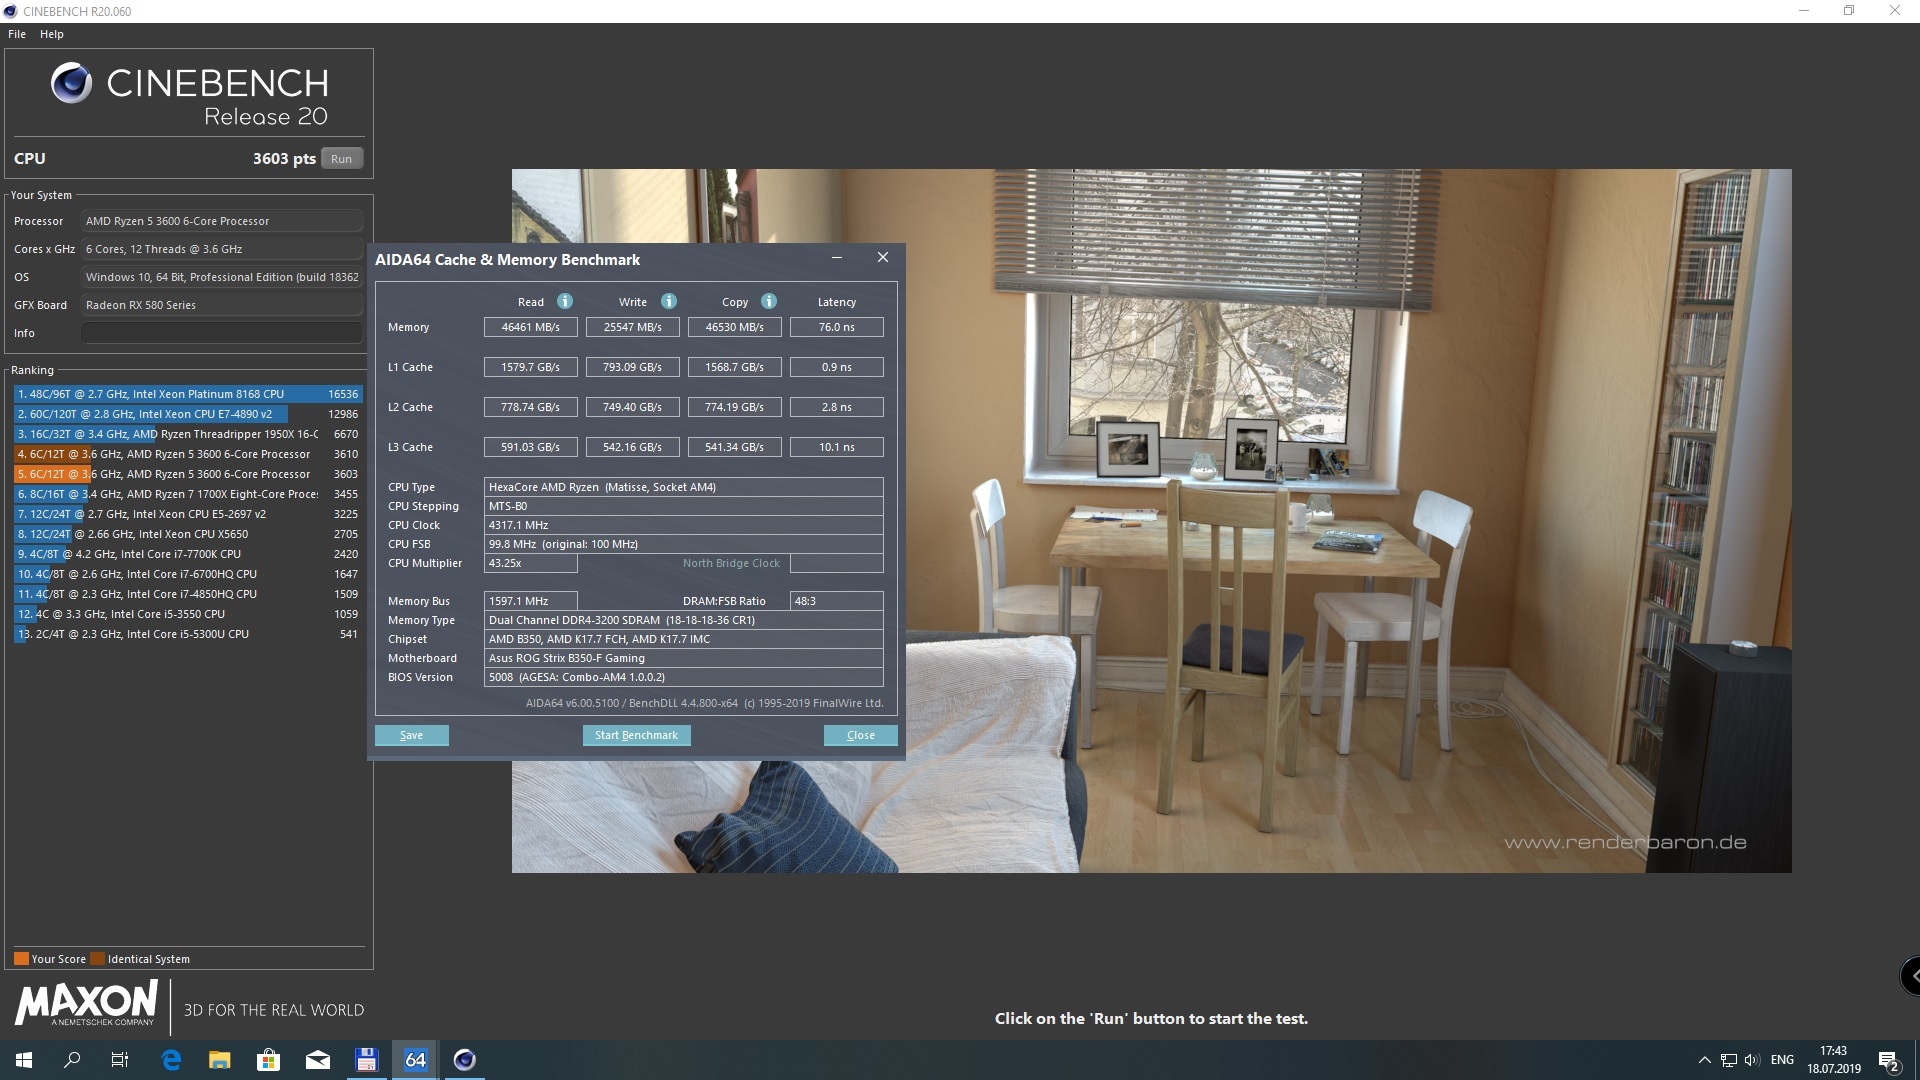
Task: Open Cinebench icon in the taskbar
Action: (464, 1060)
